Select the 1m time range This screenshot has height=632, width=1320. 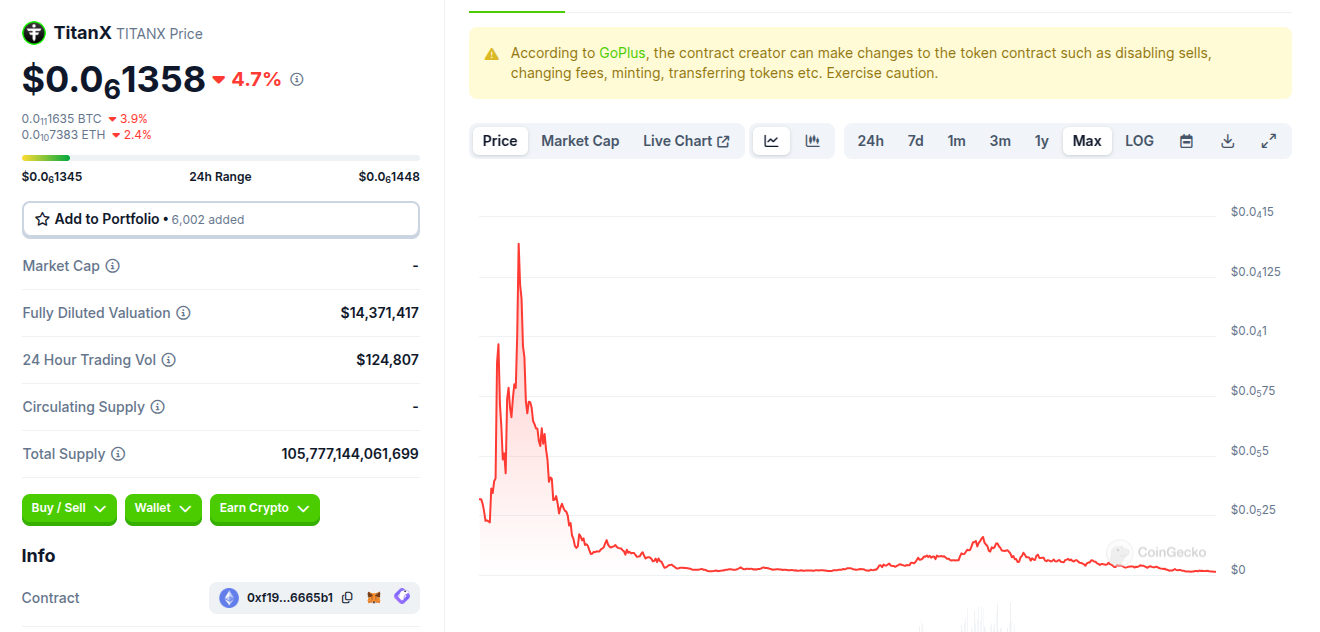[x=957, y=141]
